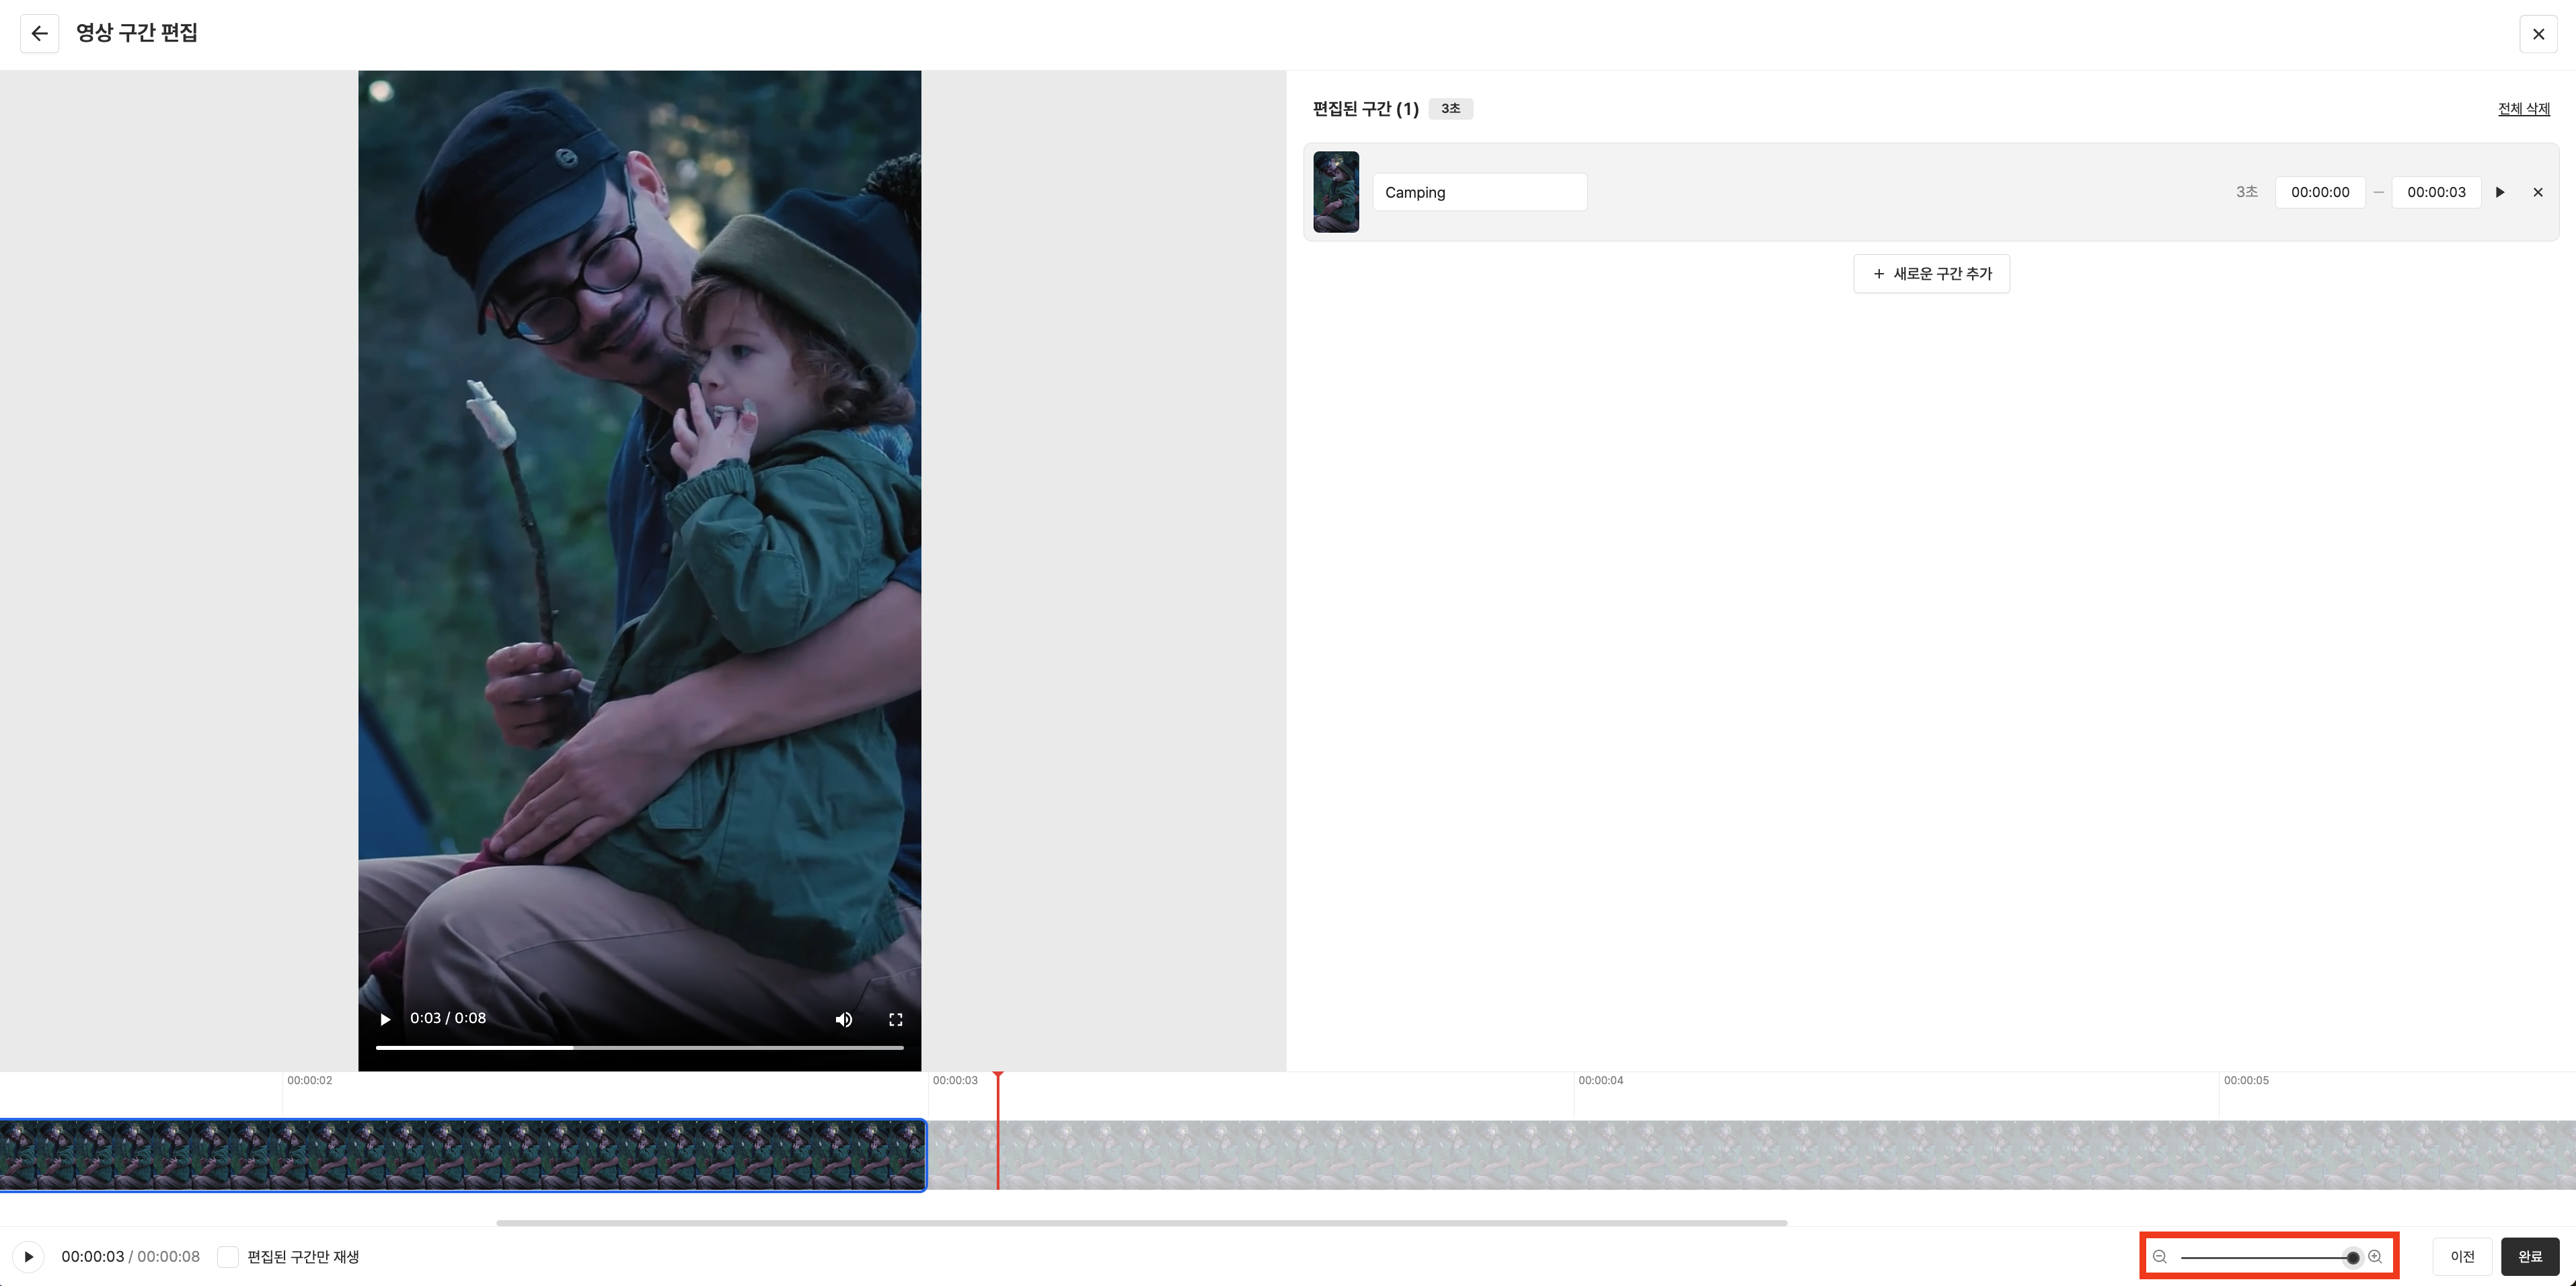Click the red playhead on the timeline

point(998,1130)
